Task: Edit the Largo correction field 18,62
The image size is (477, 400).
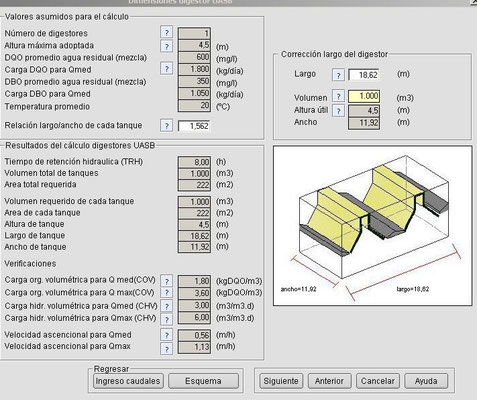Action: click(364, 75)
